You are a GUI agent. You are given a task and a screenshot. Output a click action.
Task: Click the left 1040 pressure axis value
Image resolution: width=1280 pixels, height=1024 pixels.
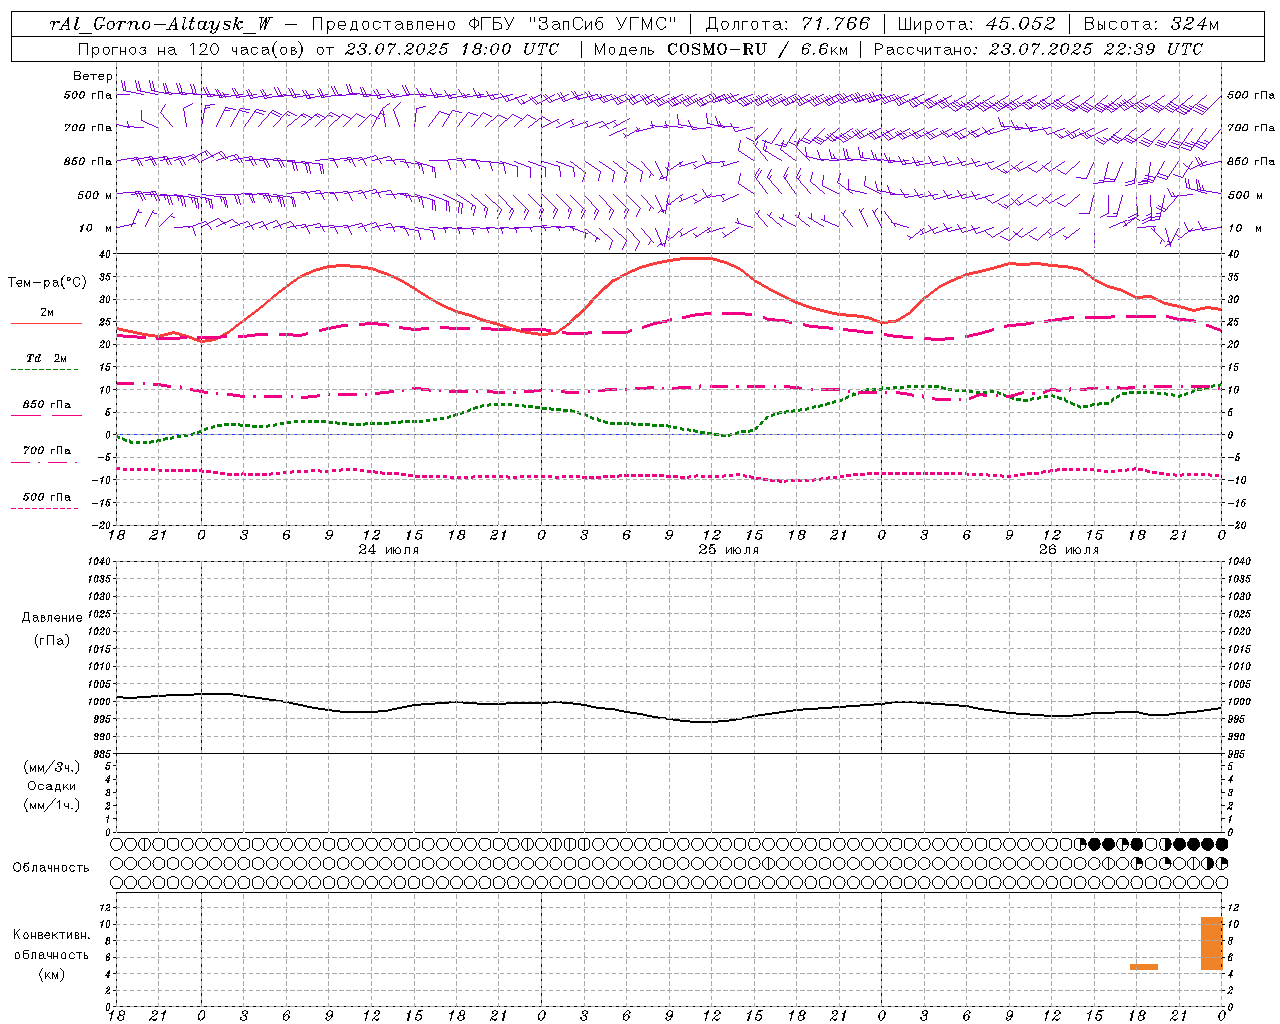(101, 561)
